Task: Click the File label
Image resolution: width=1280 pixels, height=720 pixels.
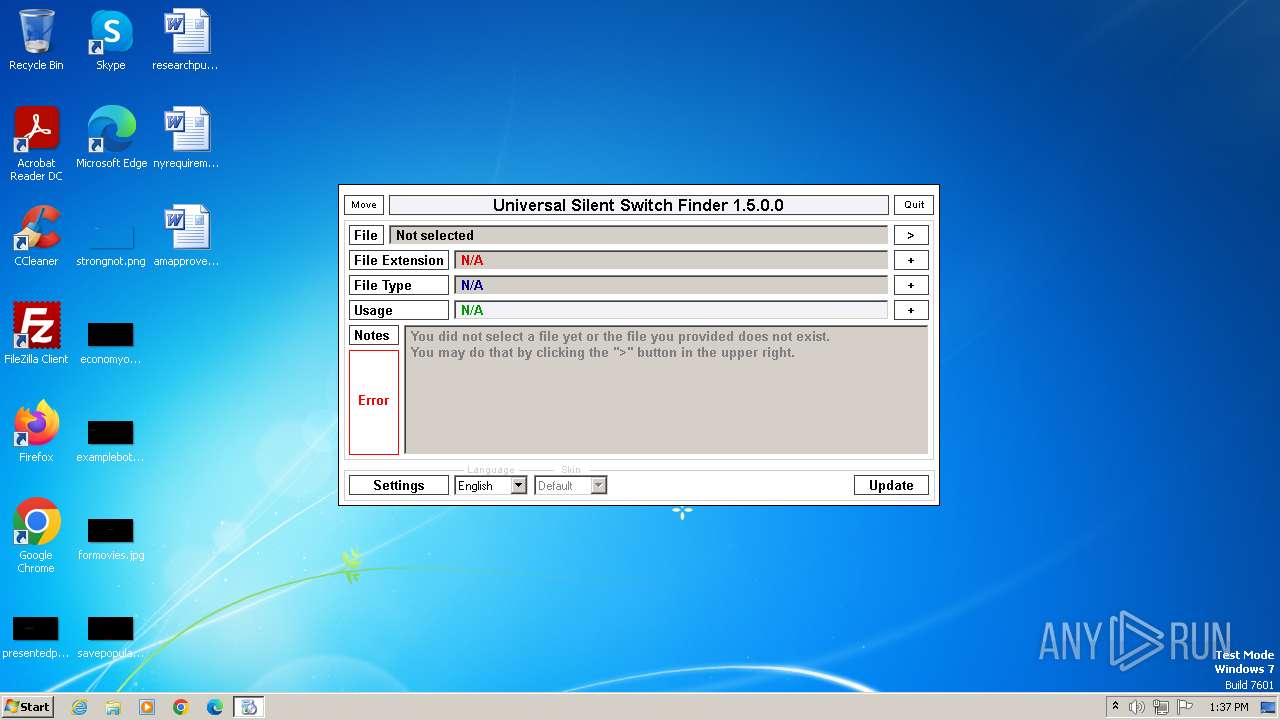Action: [366, 235]
